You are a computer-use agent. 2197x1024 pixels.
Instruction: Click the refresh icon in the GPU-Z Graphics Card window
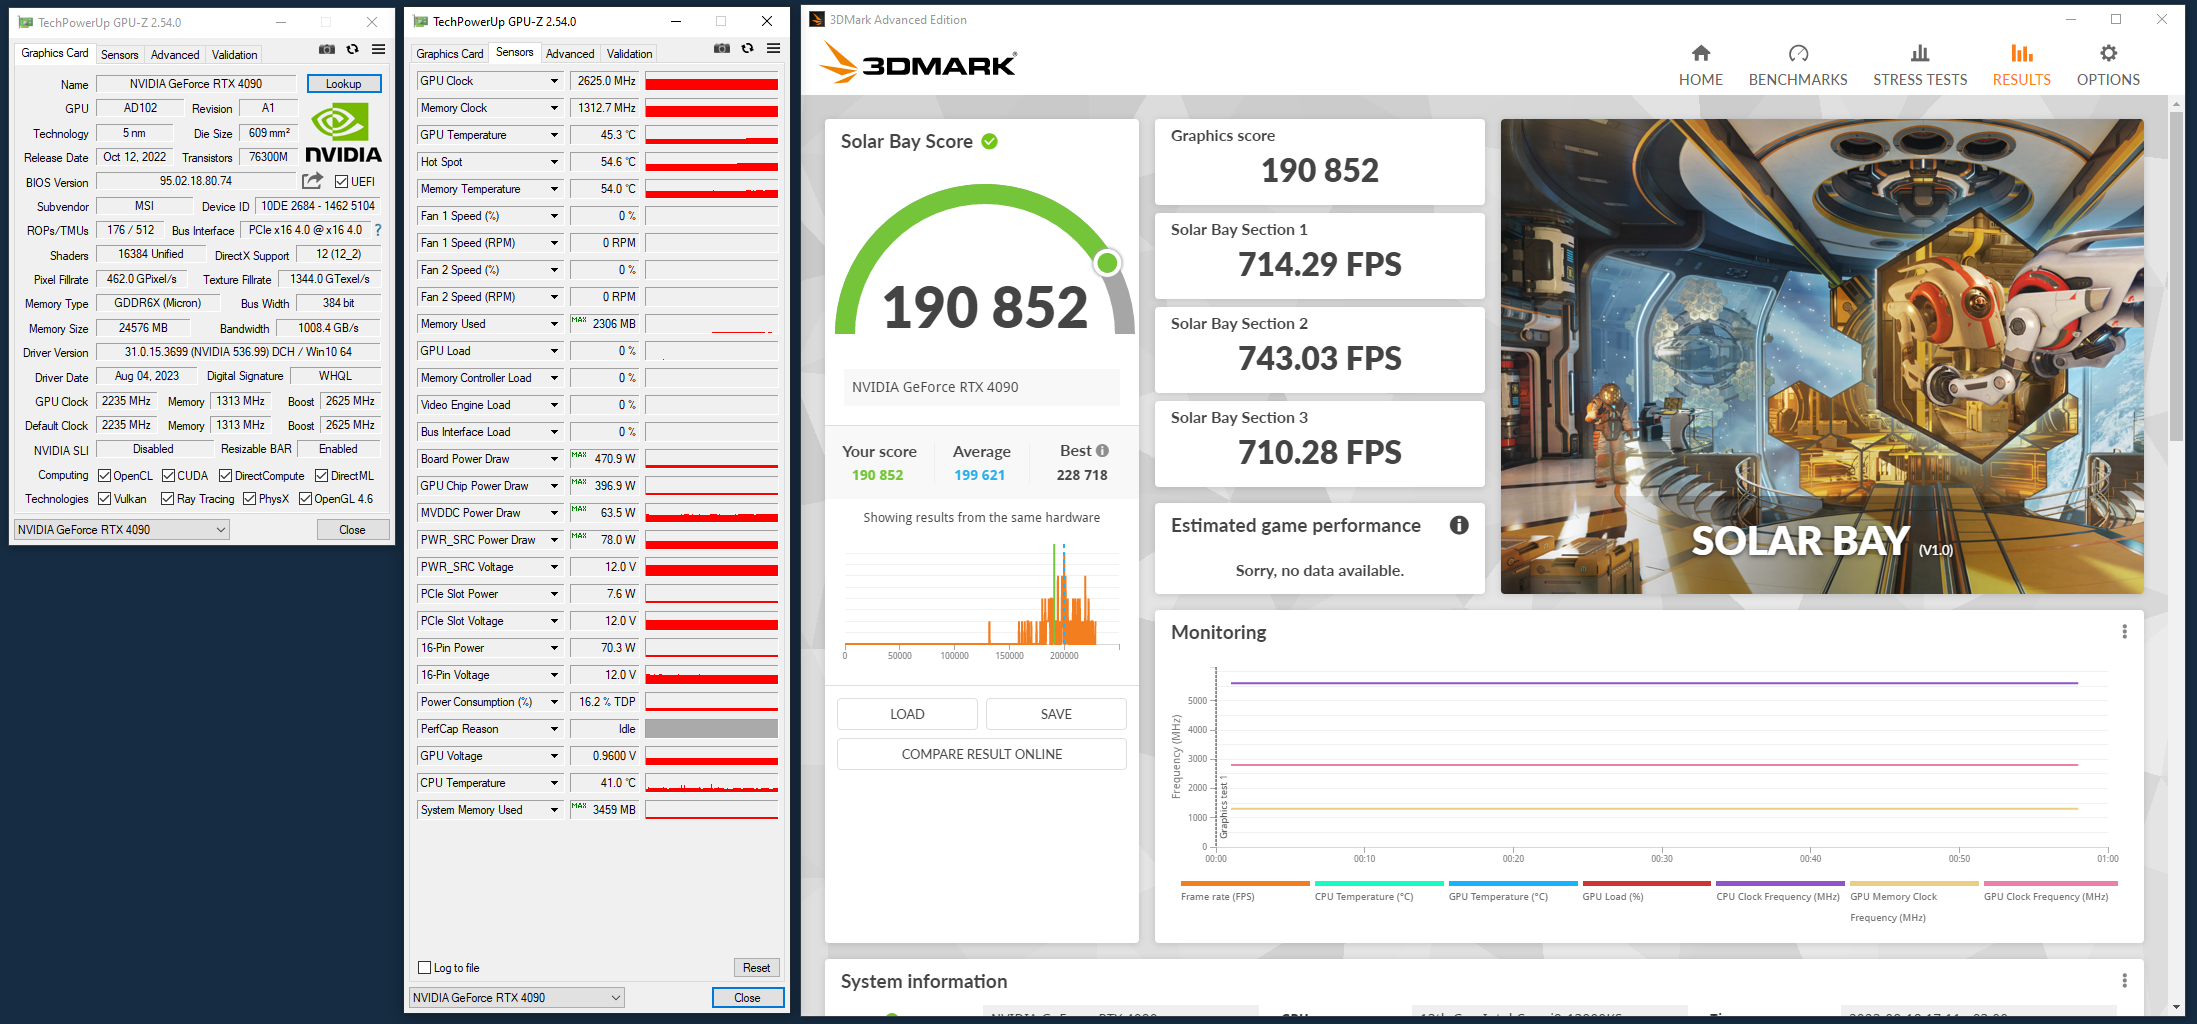pyautogui.click(x=352, y=49)
